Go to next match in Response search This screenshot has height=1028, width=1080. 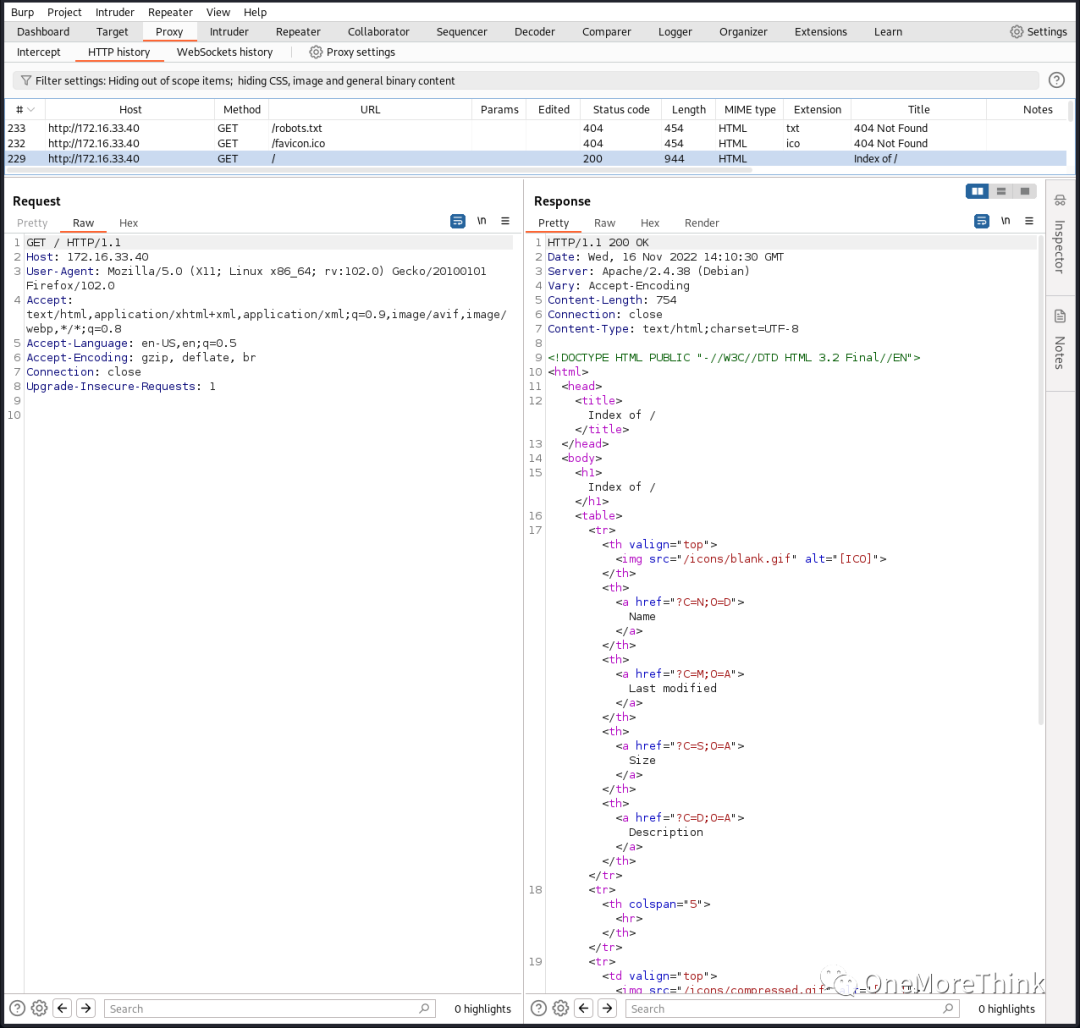608,1008
